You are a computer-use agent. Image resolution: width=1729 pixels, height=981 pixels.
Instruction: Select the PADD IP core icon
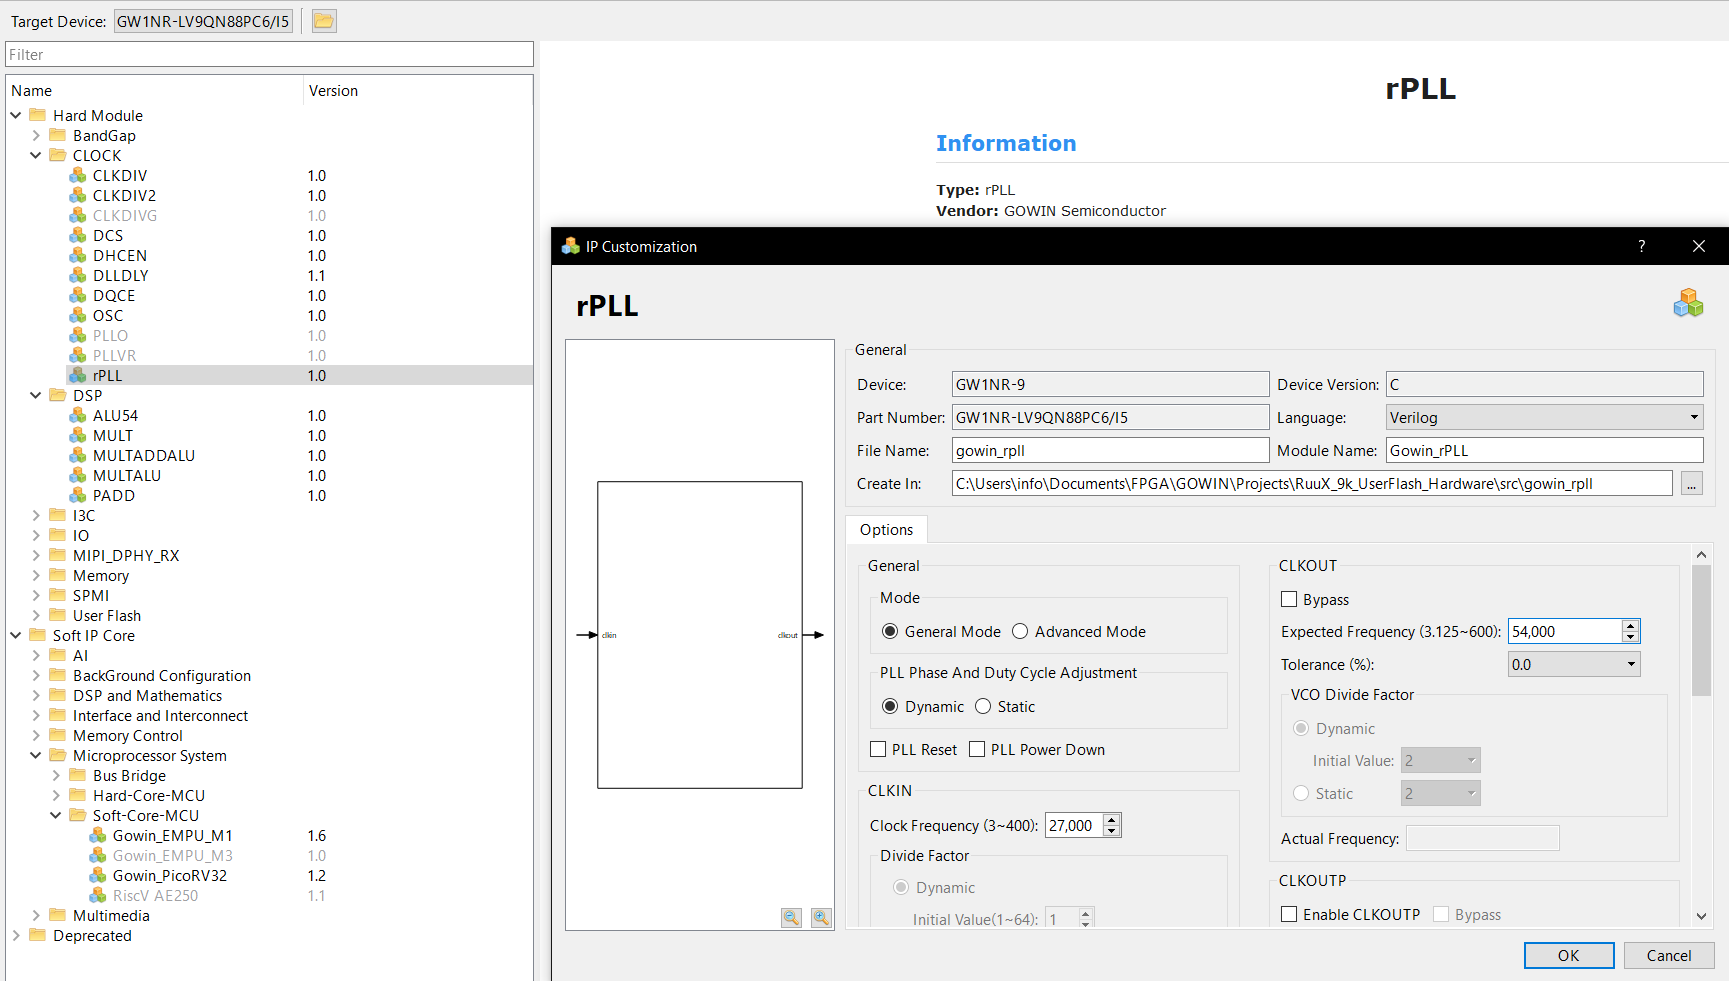point(78,495)
